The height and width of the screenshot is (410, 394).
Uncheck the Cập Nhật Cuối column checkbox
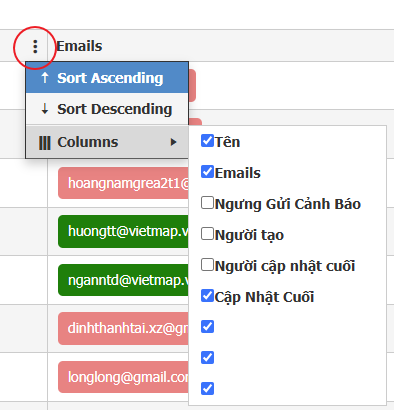click(207, 296)
